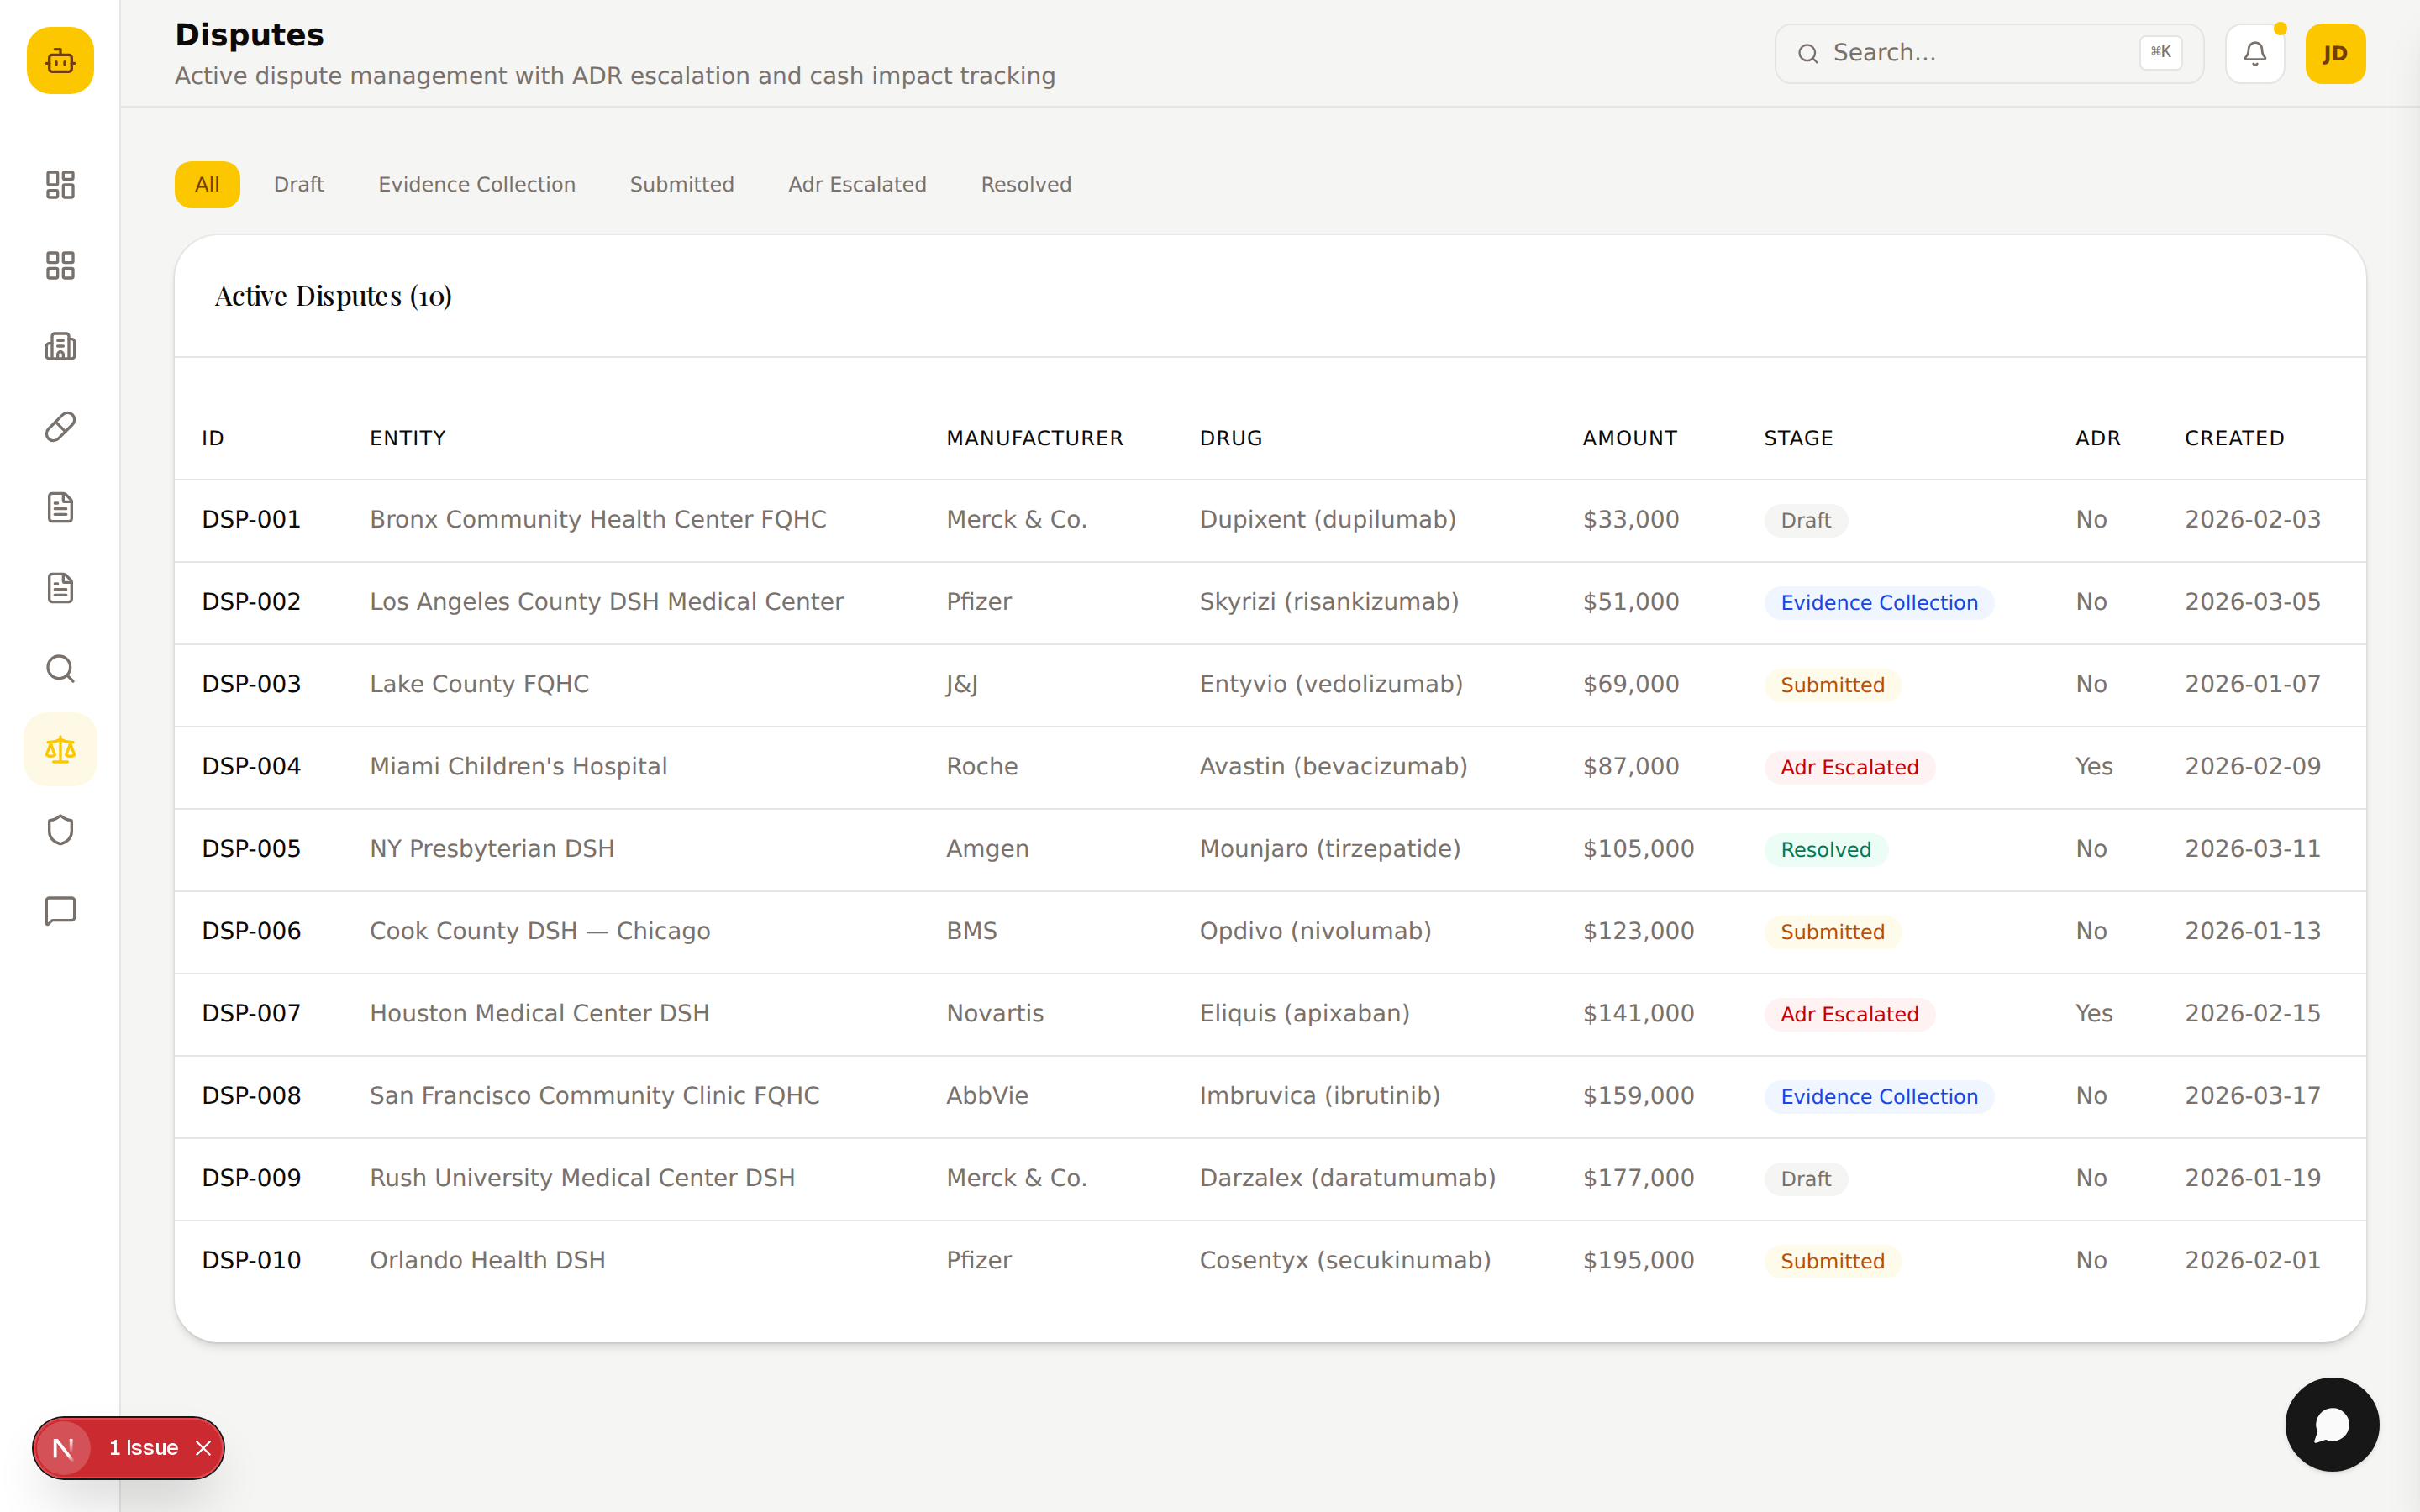This screenshot has height=1512, width=2420.
Task: Open the 1 Issue indicator
Action: pos(144,1448)
